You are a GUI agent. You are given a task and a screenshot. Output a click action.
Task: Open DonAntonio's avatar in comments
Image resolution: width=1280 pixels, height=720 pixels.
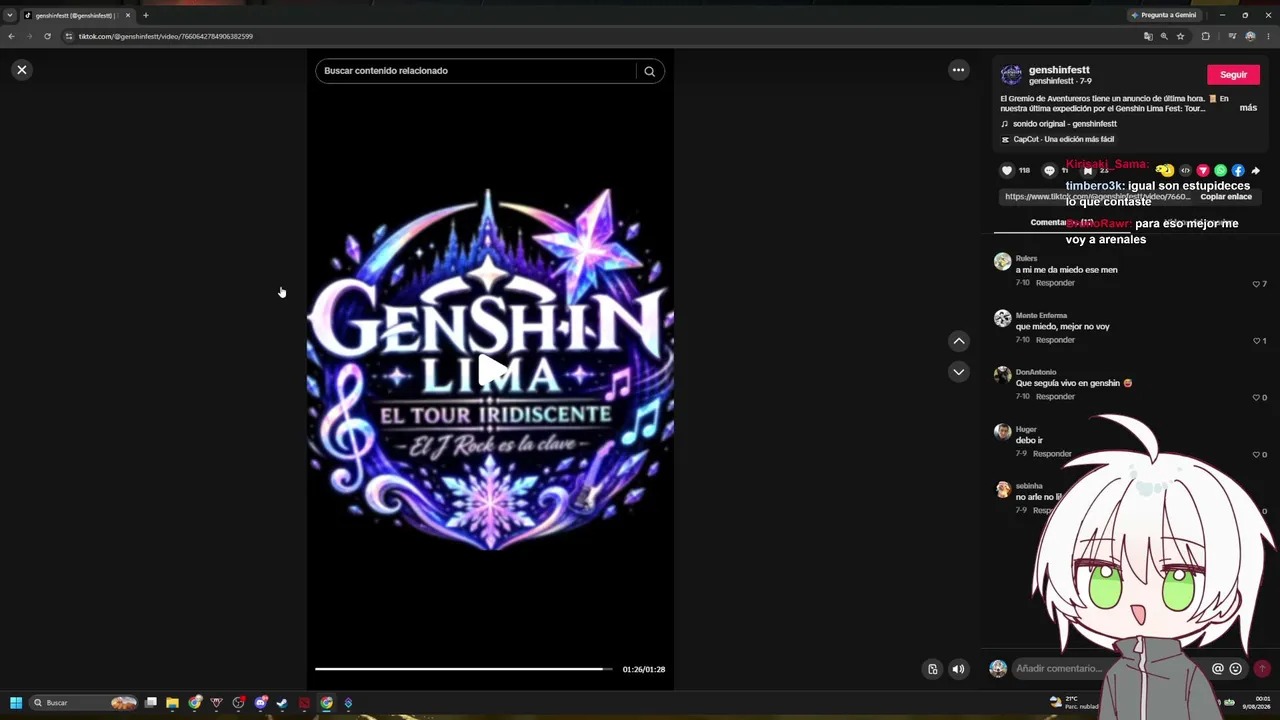[x=1002, y=376]
